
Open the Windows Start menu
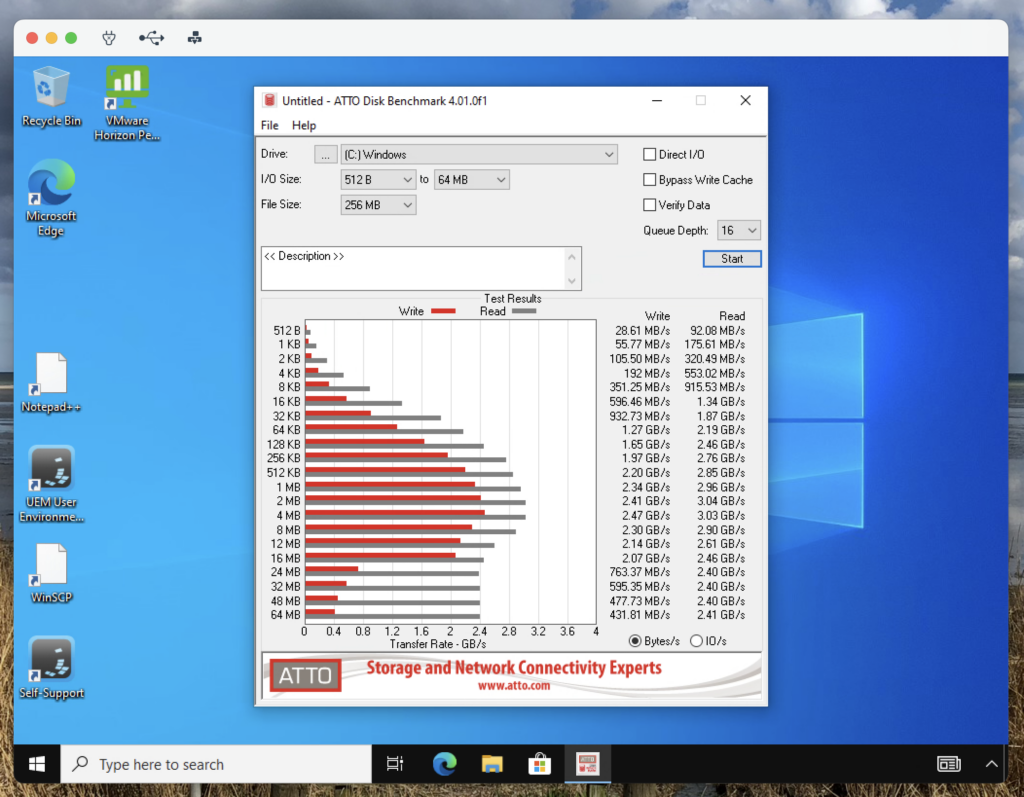[x=37, y=764]
